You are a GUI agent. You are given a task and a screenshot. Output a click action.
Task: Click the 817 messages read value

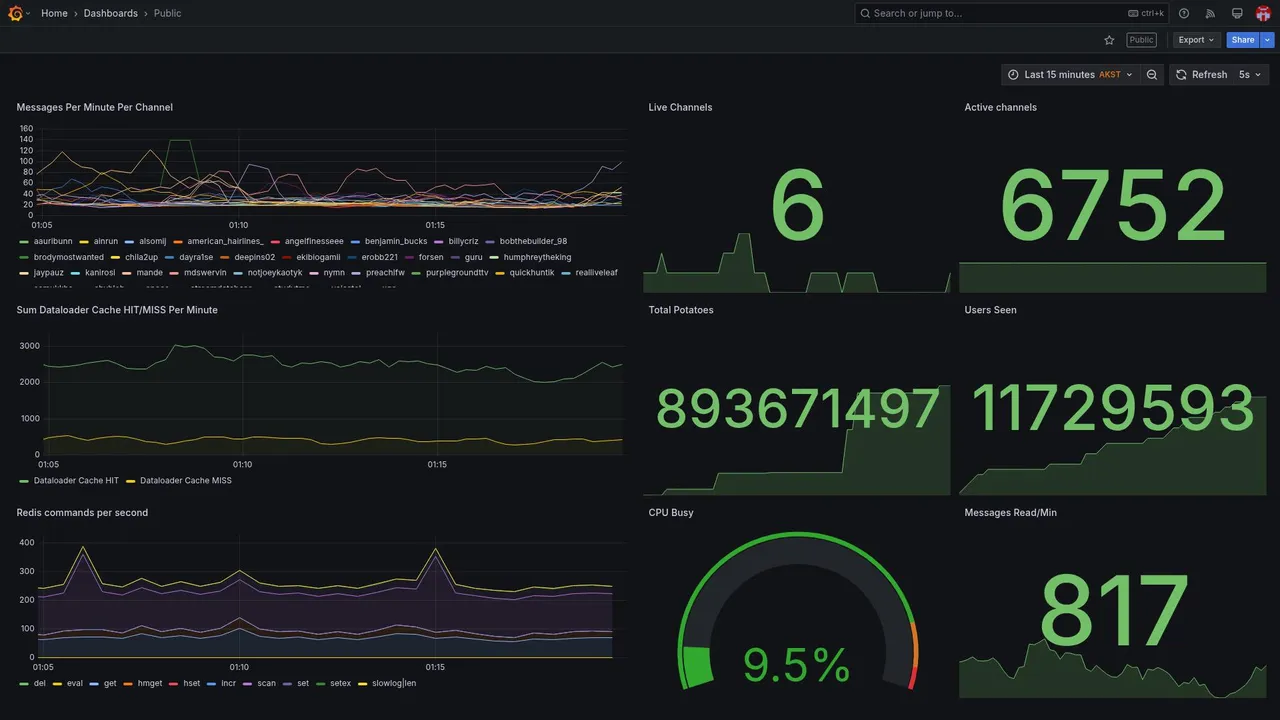[x=1113, y=608]
